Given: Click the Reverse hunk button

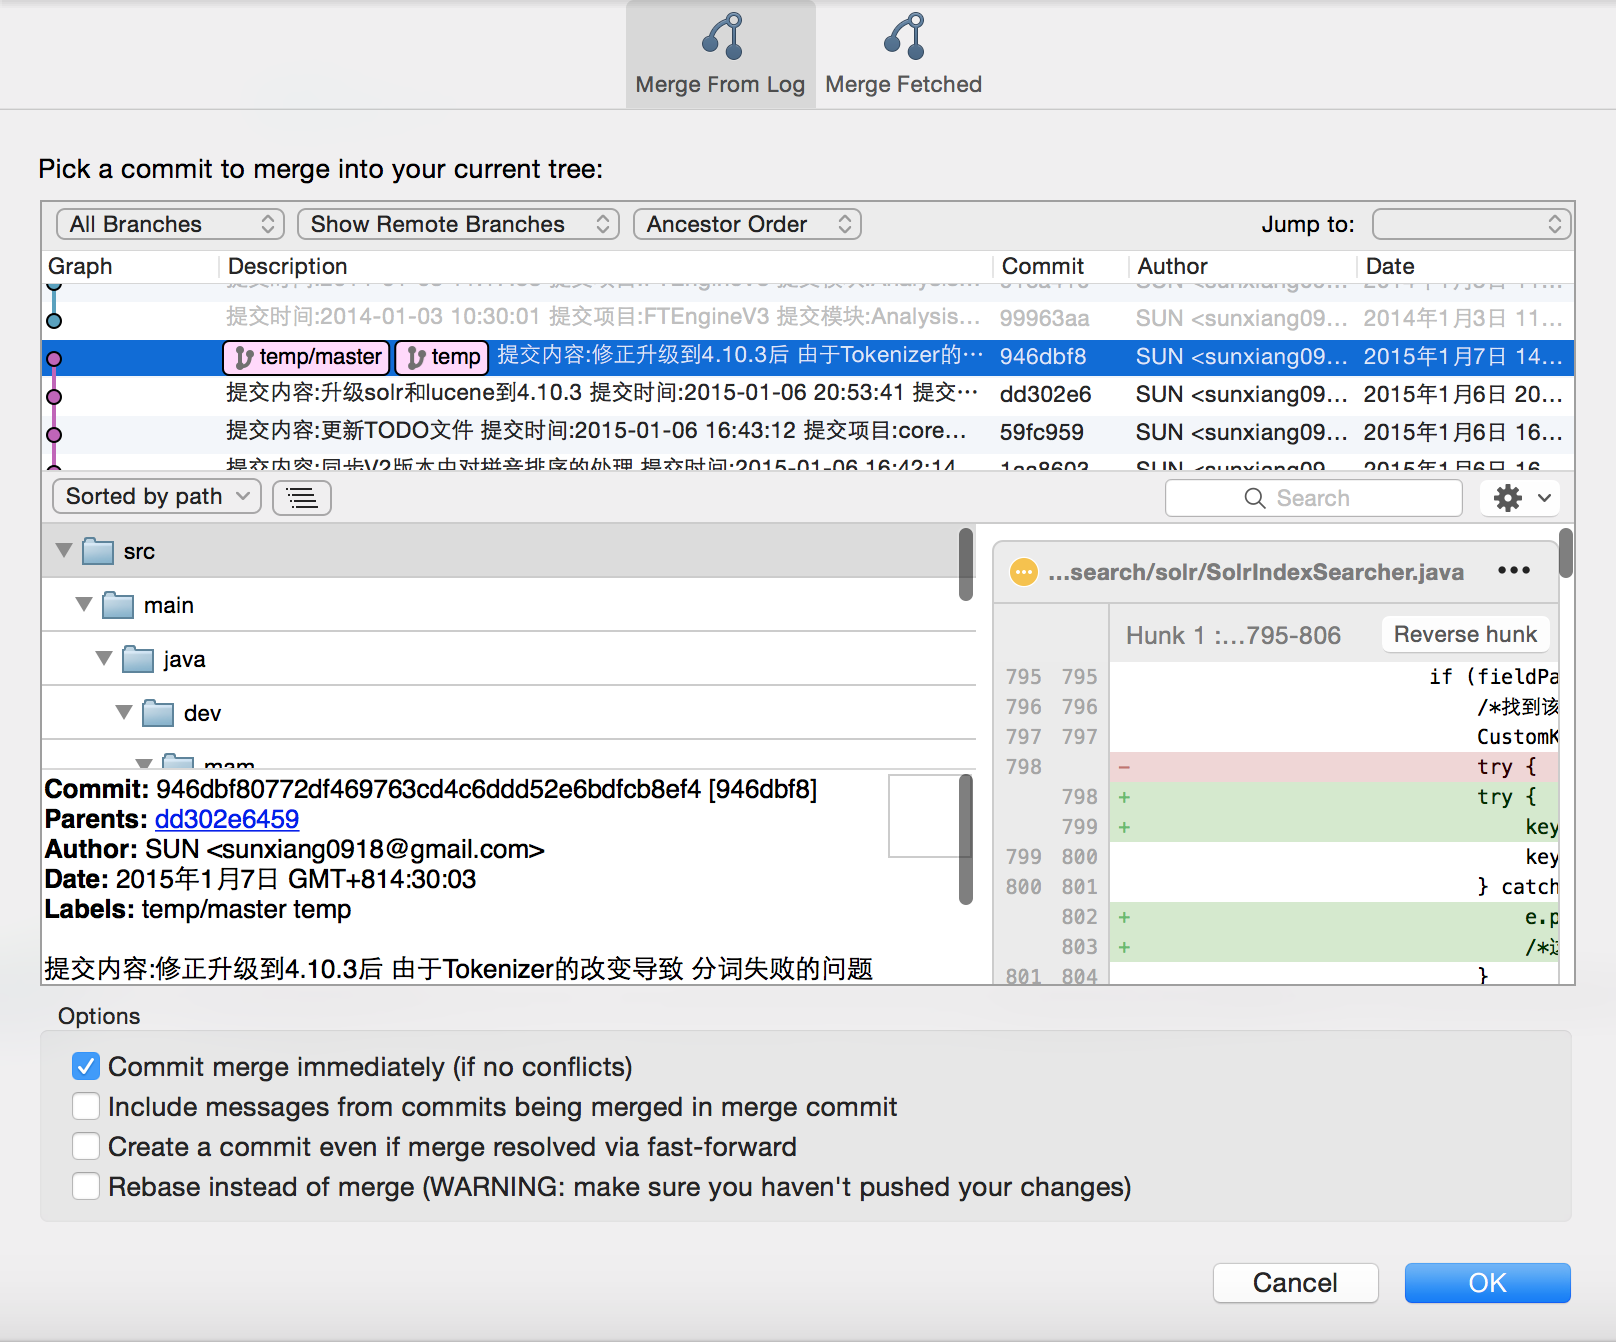Looking at the screenshot, I should (x=1464, y=634).
